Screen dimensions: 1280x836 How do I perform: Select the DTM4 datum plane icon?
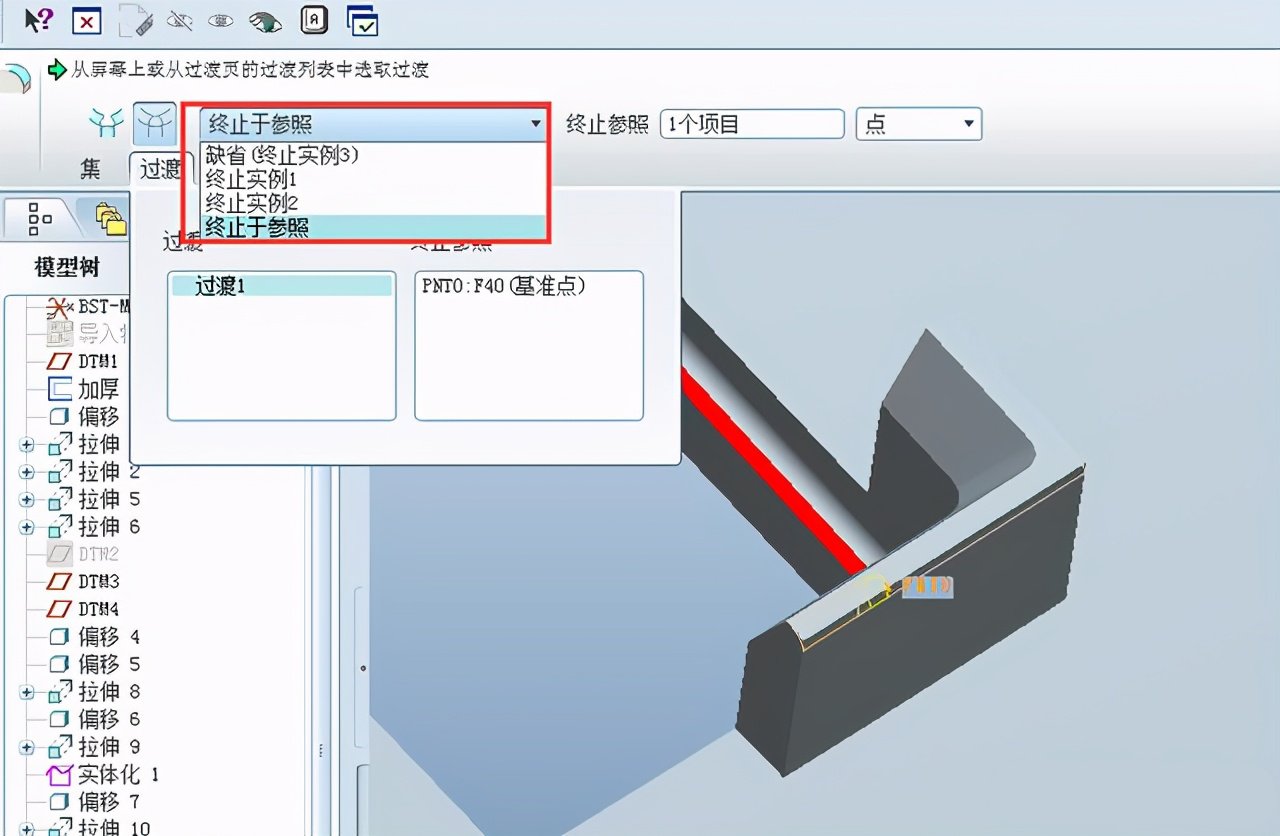60,609
